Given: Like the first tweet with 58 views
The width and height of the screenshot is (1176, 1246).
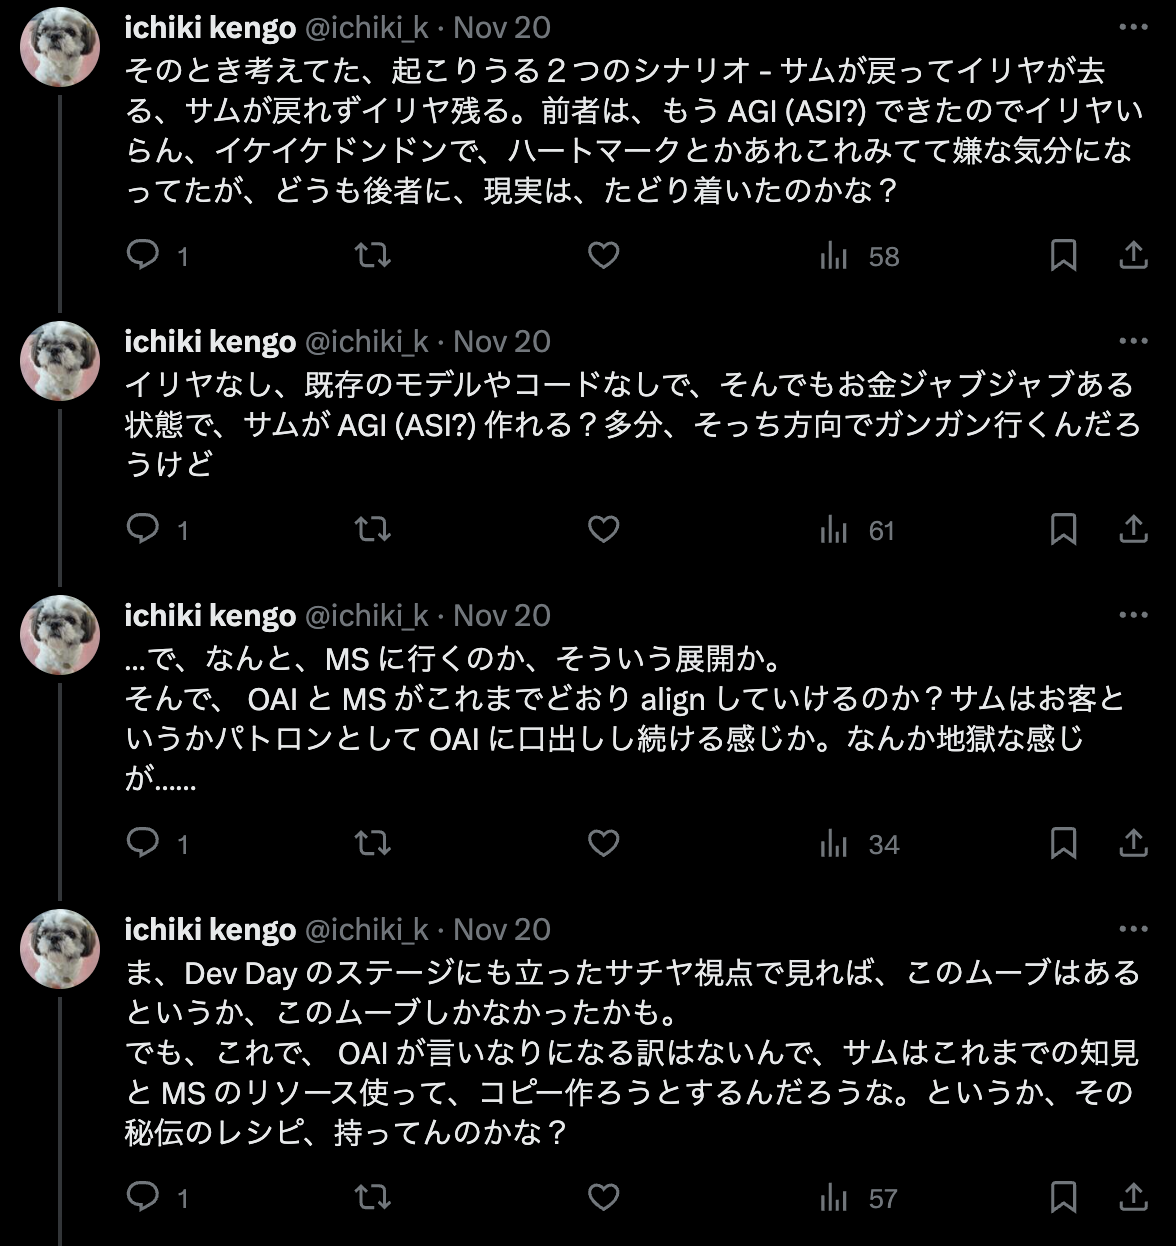Looking at the screenshot, I should 603,255.
